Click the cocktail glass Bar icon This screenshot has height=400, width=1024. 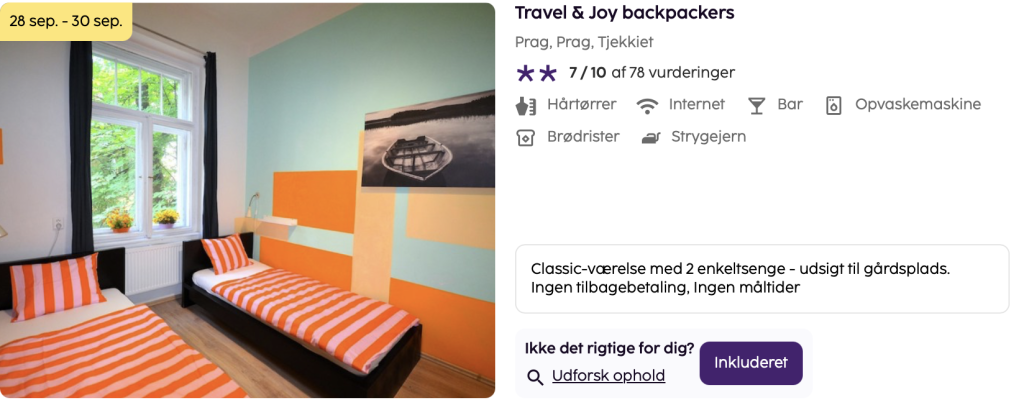(757, 105)
